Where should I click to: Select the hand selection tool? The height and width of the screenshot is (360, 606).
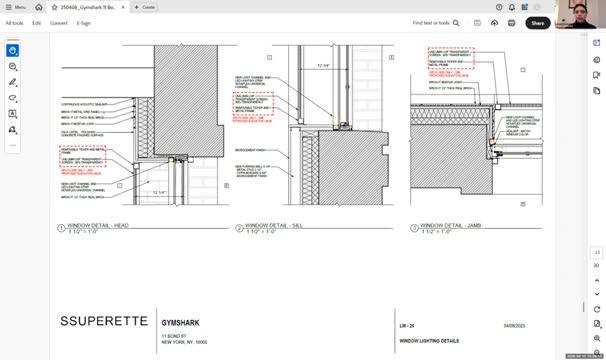click(x=12, y=51)
